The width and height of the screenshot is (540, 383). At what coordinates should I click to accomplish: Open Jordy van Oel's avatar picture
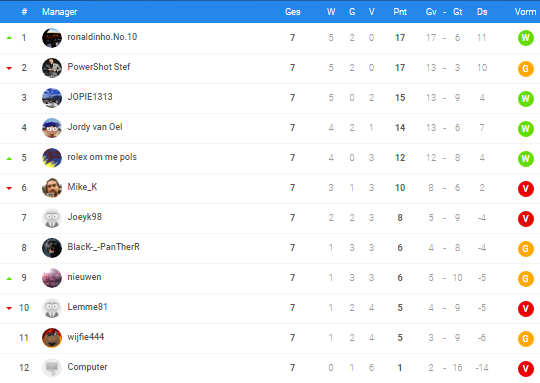[x=52, y=128]
